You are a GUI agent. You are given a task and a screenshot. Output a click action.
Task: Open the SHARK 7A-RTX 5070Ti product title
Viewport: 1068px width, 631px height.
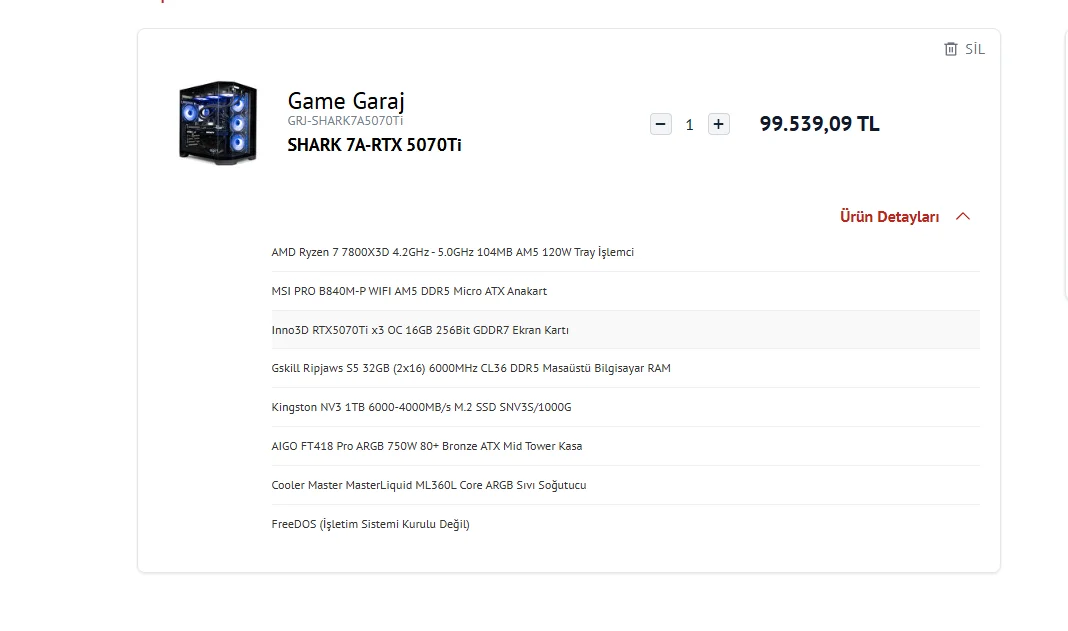(x=374, y=144)
